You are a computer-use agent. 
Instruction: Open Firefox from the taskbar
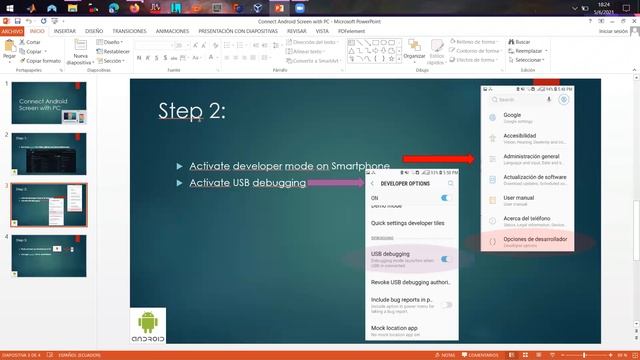134,8
